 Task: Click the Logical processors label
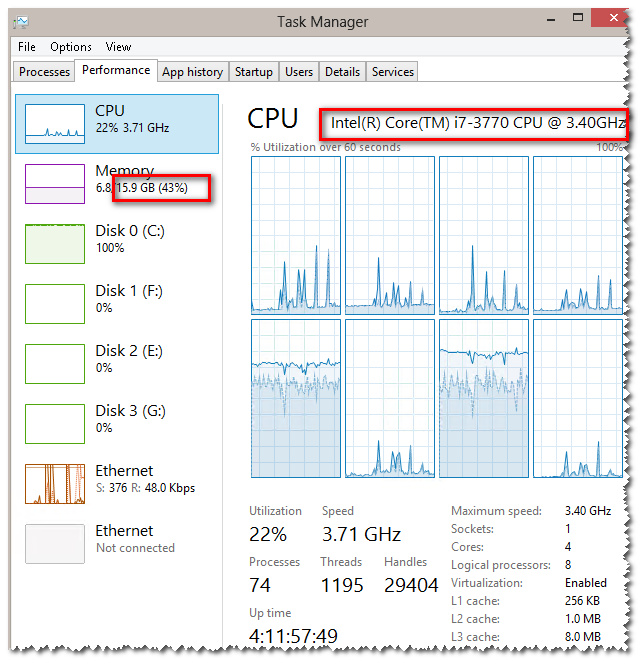click(501, 565)
